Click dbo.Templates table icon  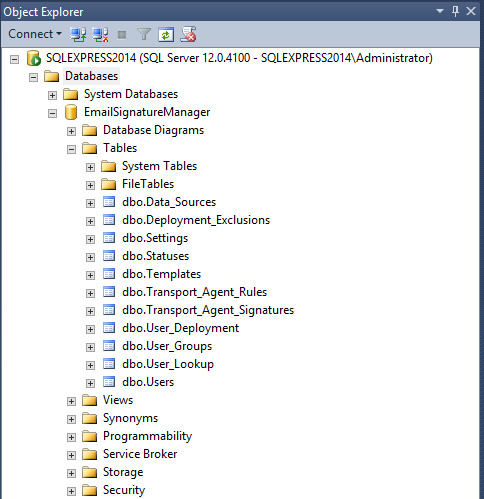click(x=109, y=274)
